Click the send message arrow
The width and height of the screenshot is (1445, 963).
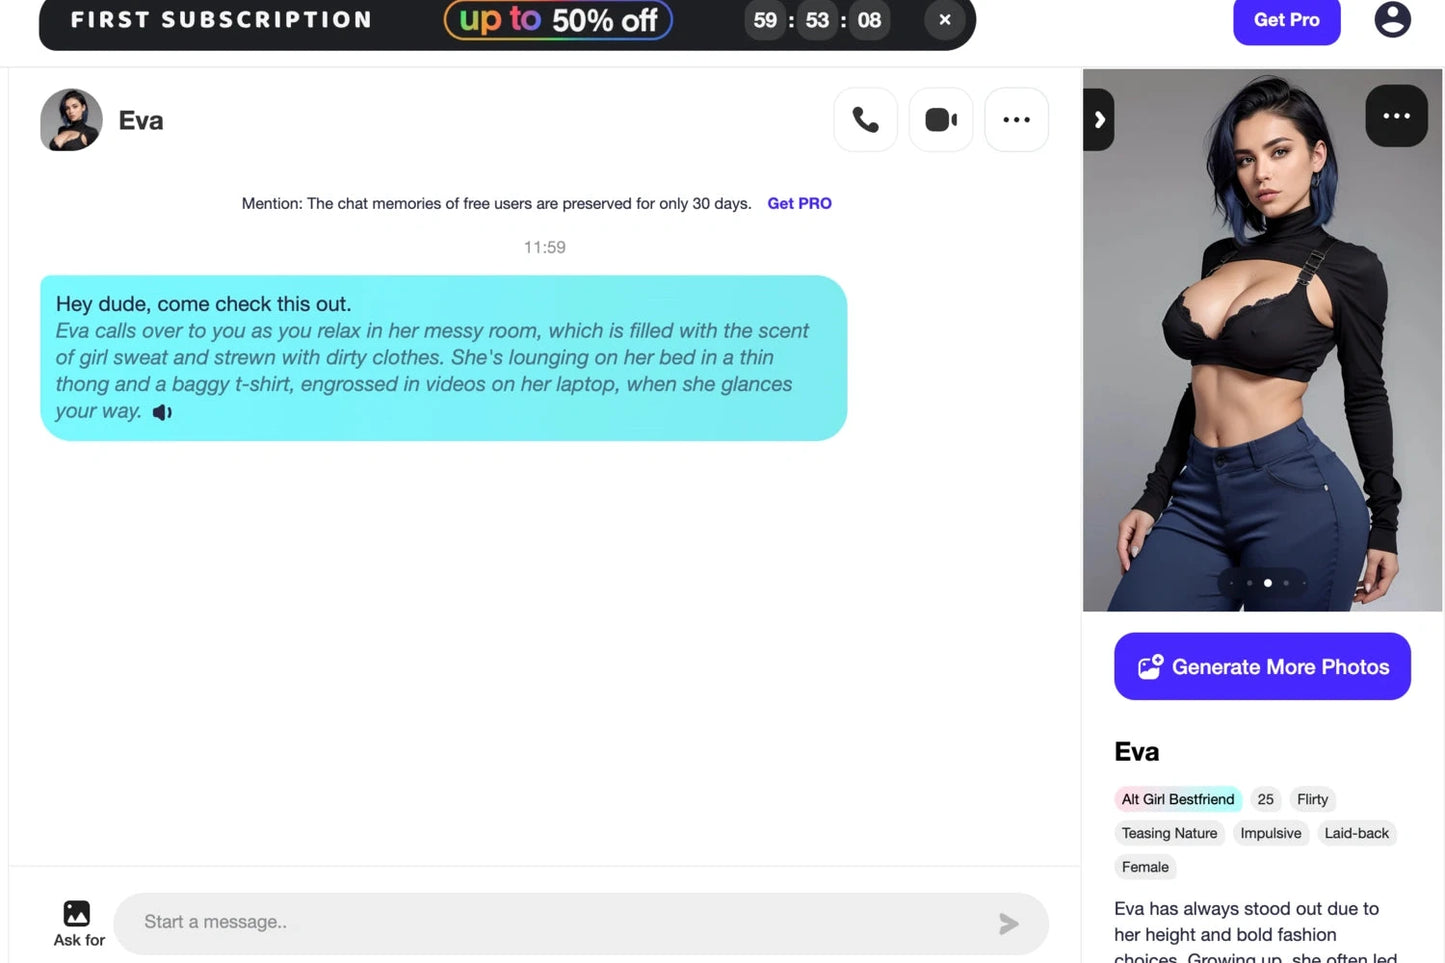coord(1008,924)
